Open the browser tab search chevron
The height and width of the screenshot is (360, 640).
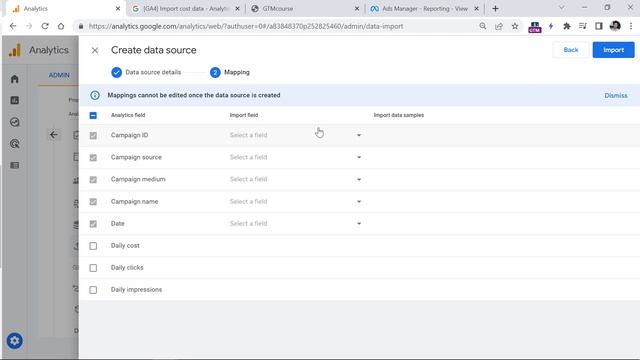click(561, 8)
